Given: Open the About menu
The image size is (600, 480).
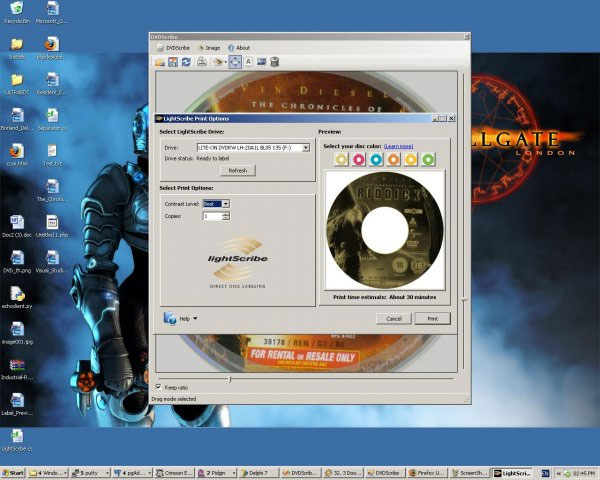Looking at the screenshot, I should point(239,48).
